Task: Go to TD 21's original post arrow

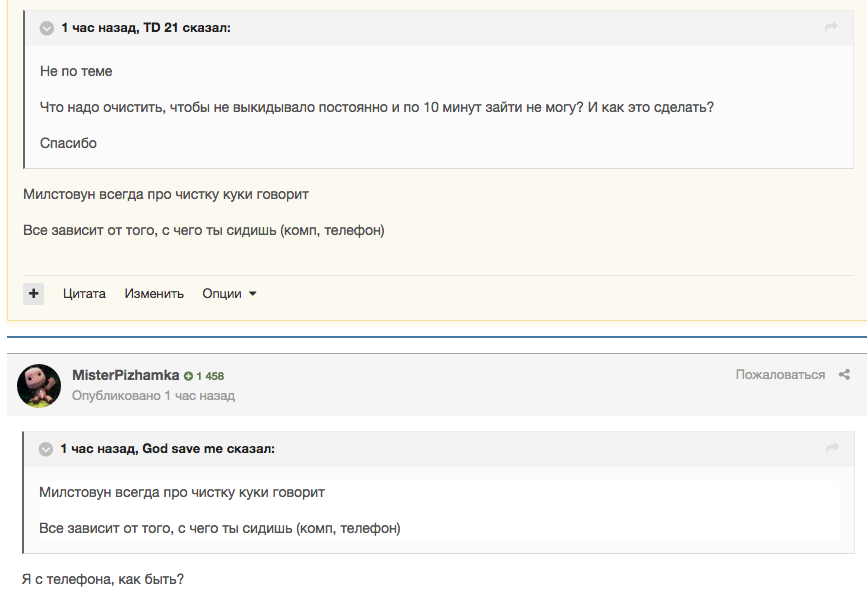Action: click(x=831, y=27)
